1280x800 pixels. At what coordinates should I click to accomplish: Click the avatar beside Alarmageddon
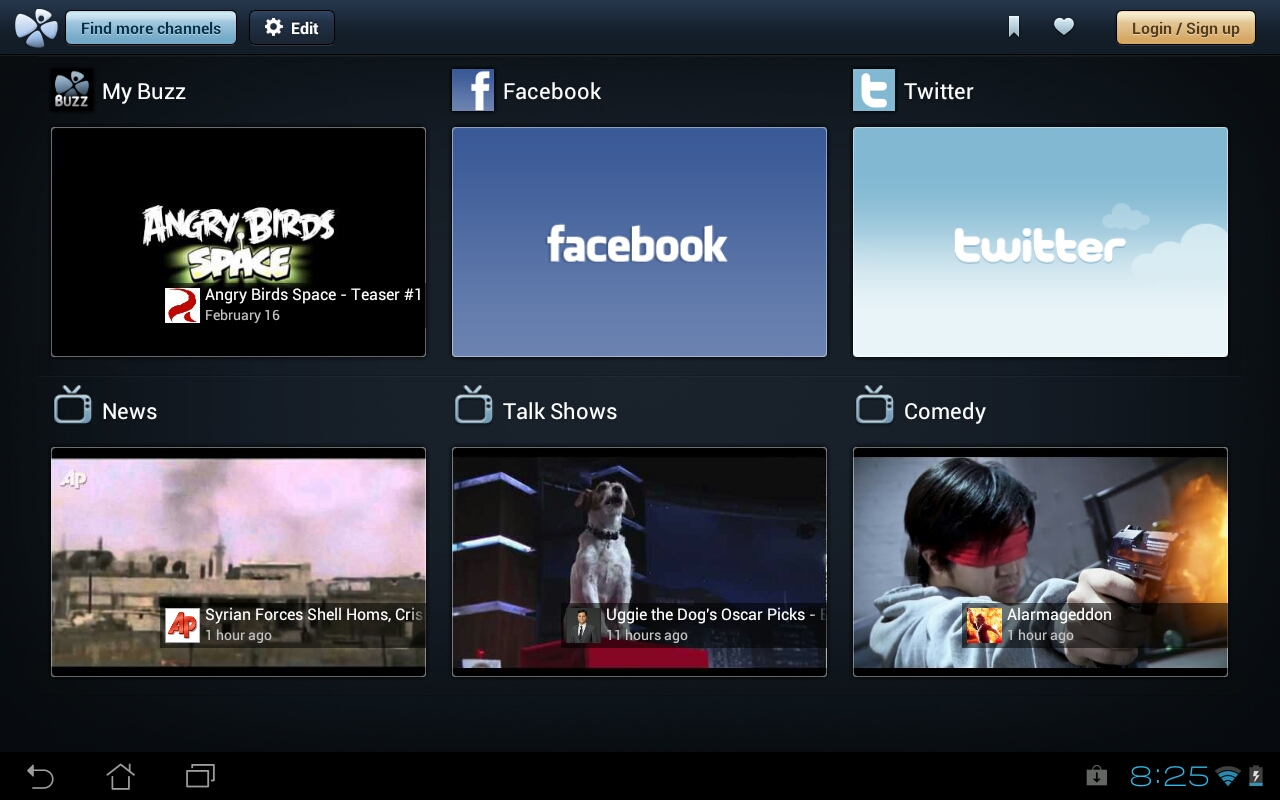click(x=984, y=625)
